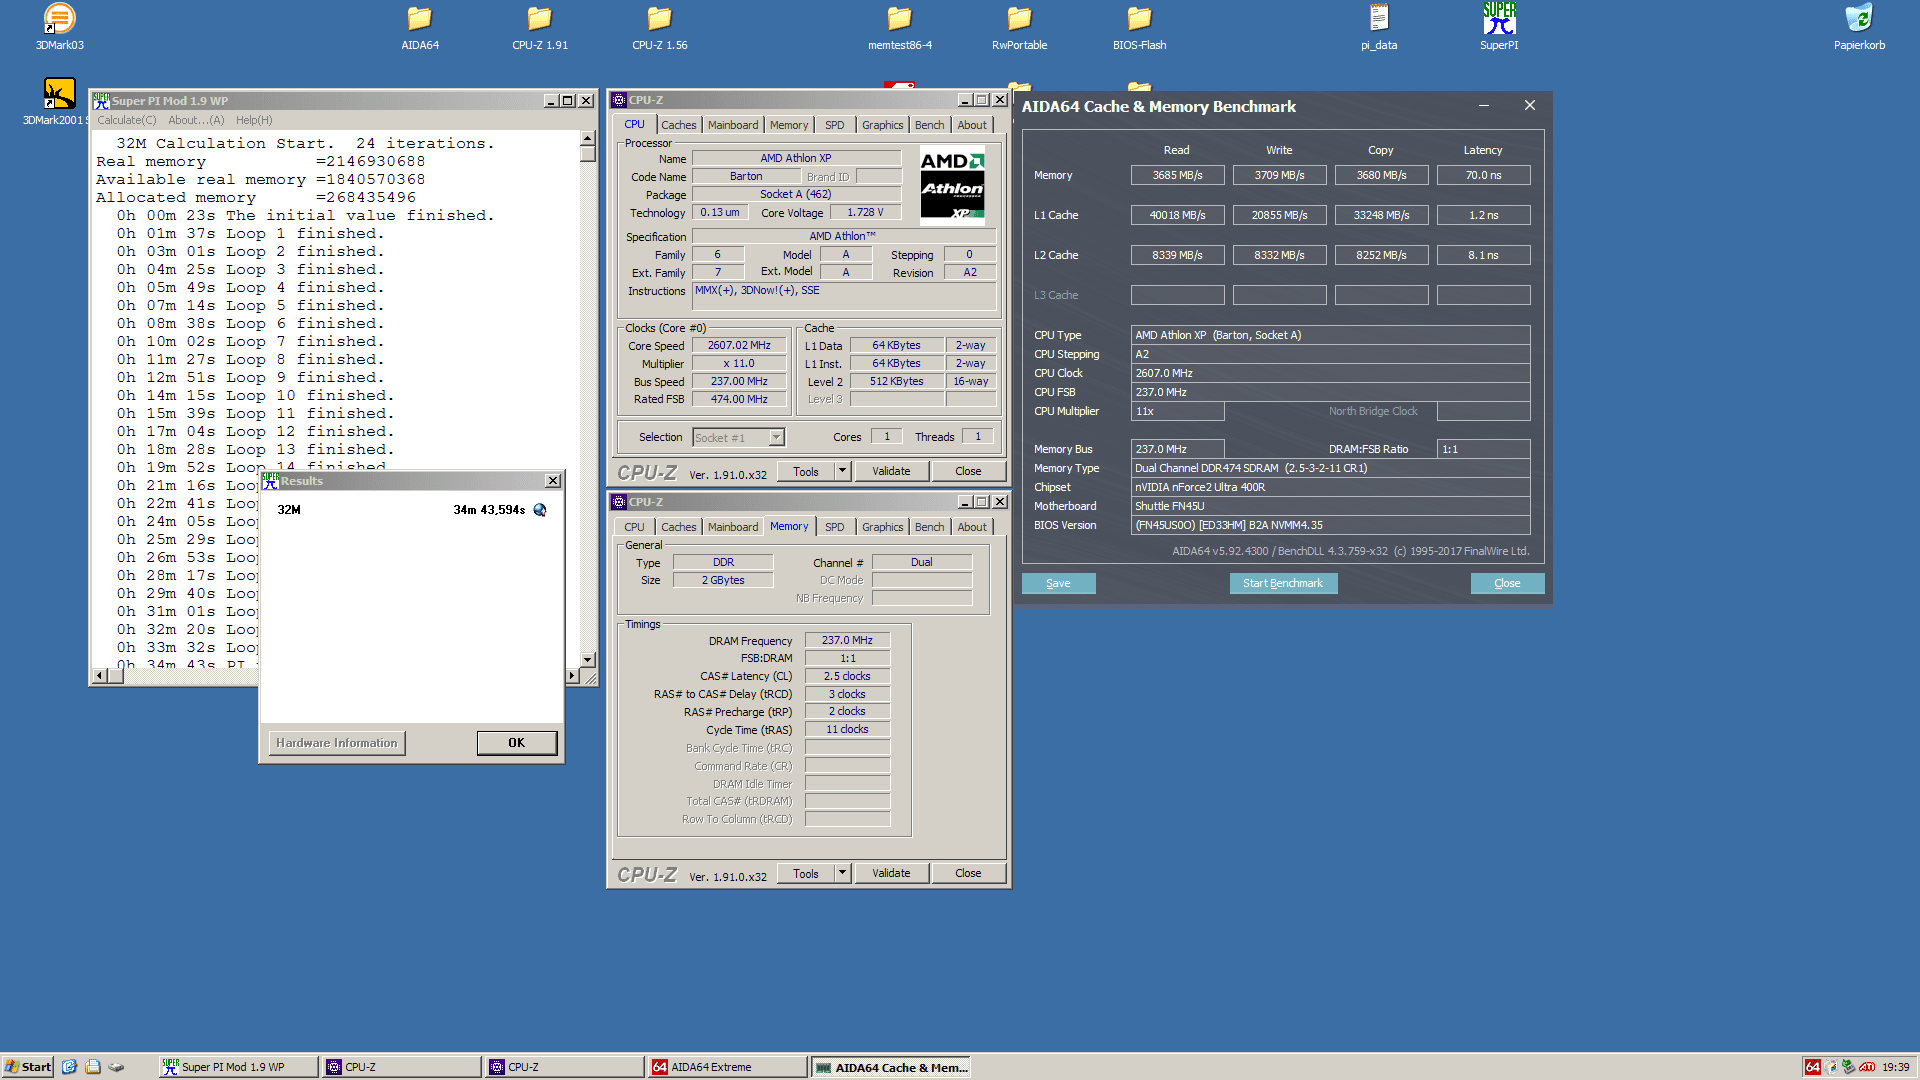
Task: Select the Threads value box in CPU-Z
Action: coord(978,437)
